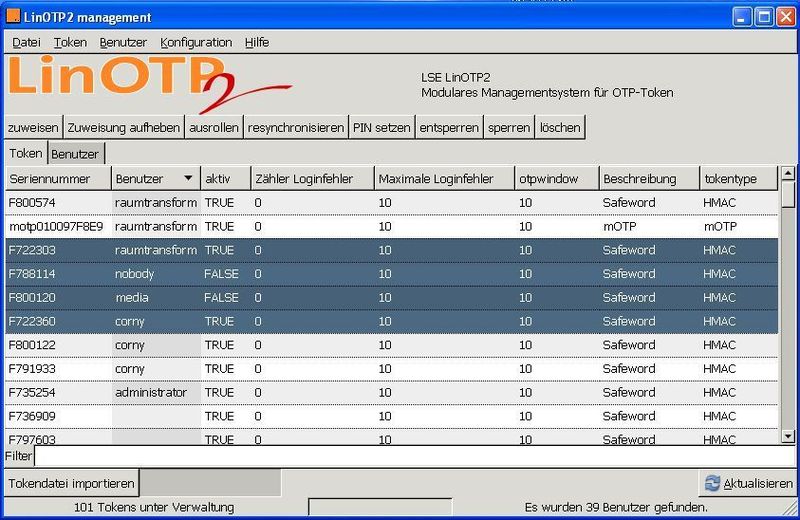Sort by aktiv column header

(226, 179)
